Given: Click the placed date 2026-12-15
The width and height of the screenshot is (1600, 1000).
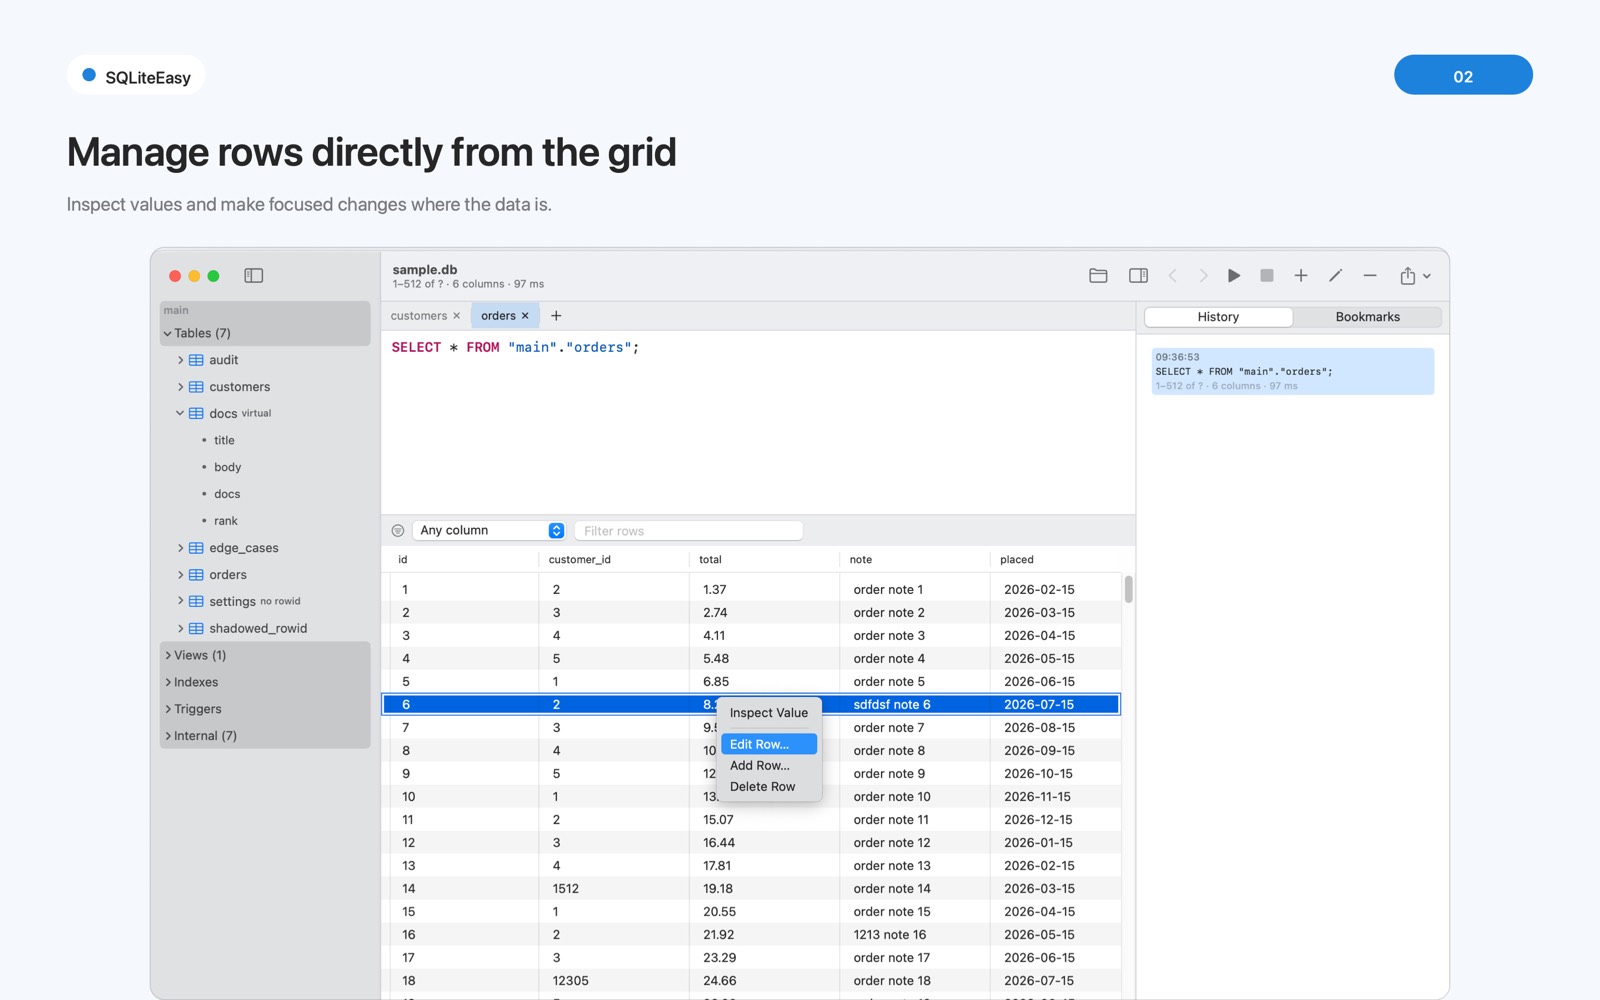Looking at the screenshot, I should (x=1039, y=820).
